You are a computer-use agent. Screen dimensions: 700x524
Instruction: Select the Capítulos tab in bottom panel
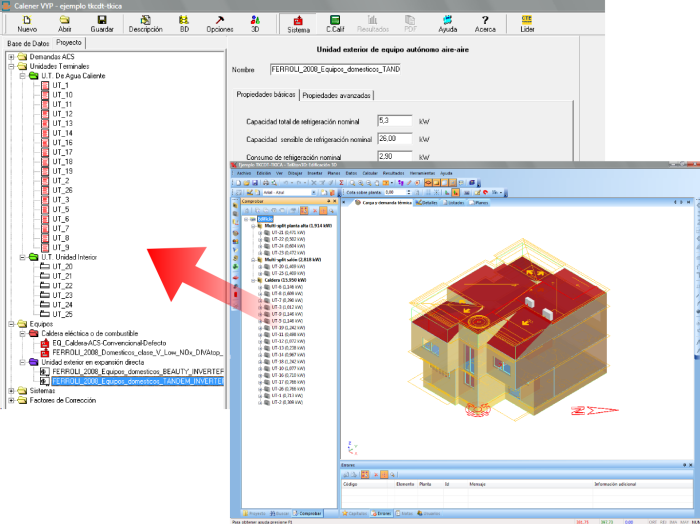355,514
